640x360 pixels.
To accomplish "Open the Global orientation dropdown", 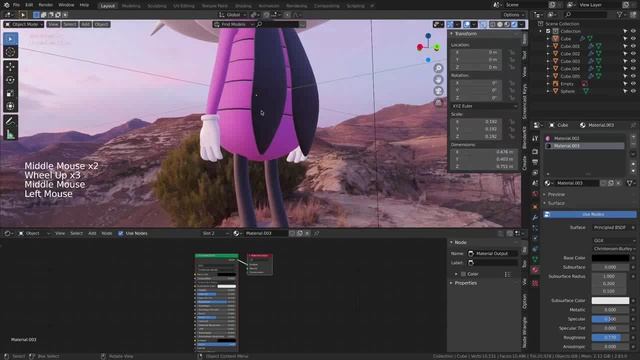I will pos(232,15).
